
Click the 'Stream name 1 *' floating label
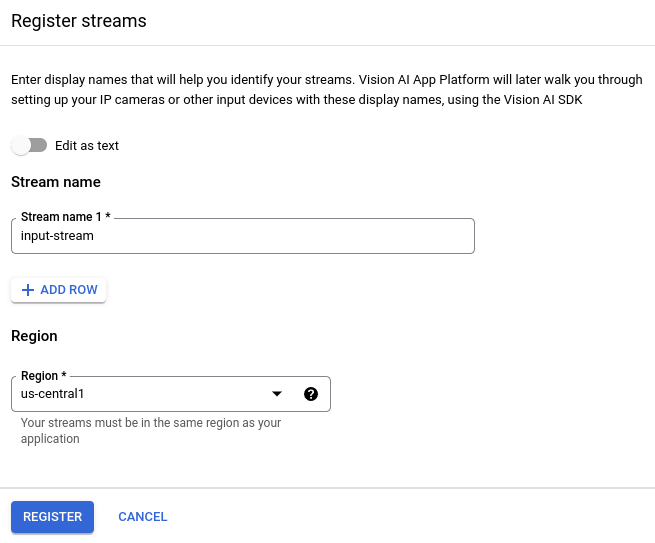coord(65,217)
